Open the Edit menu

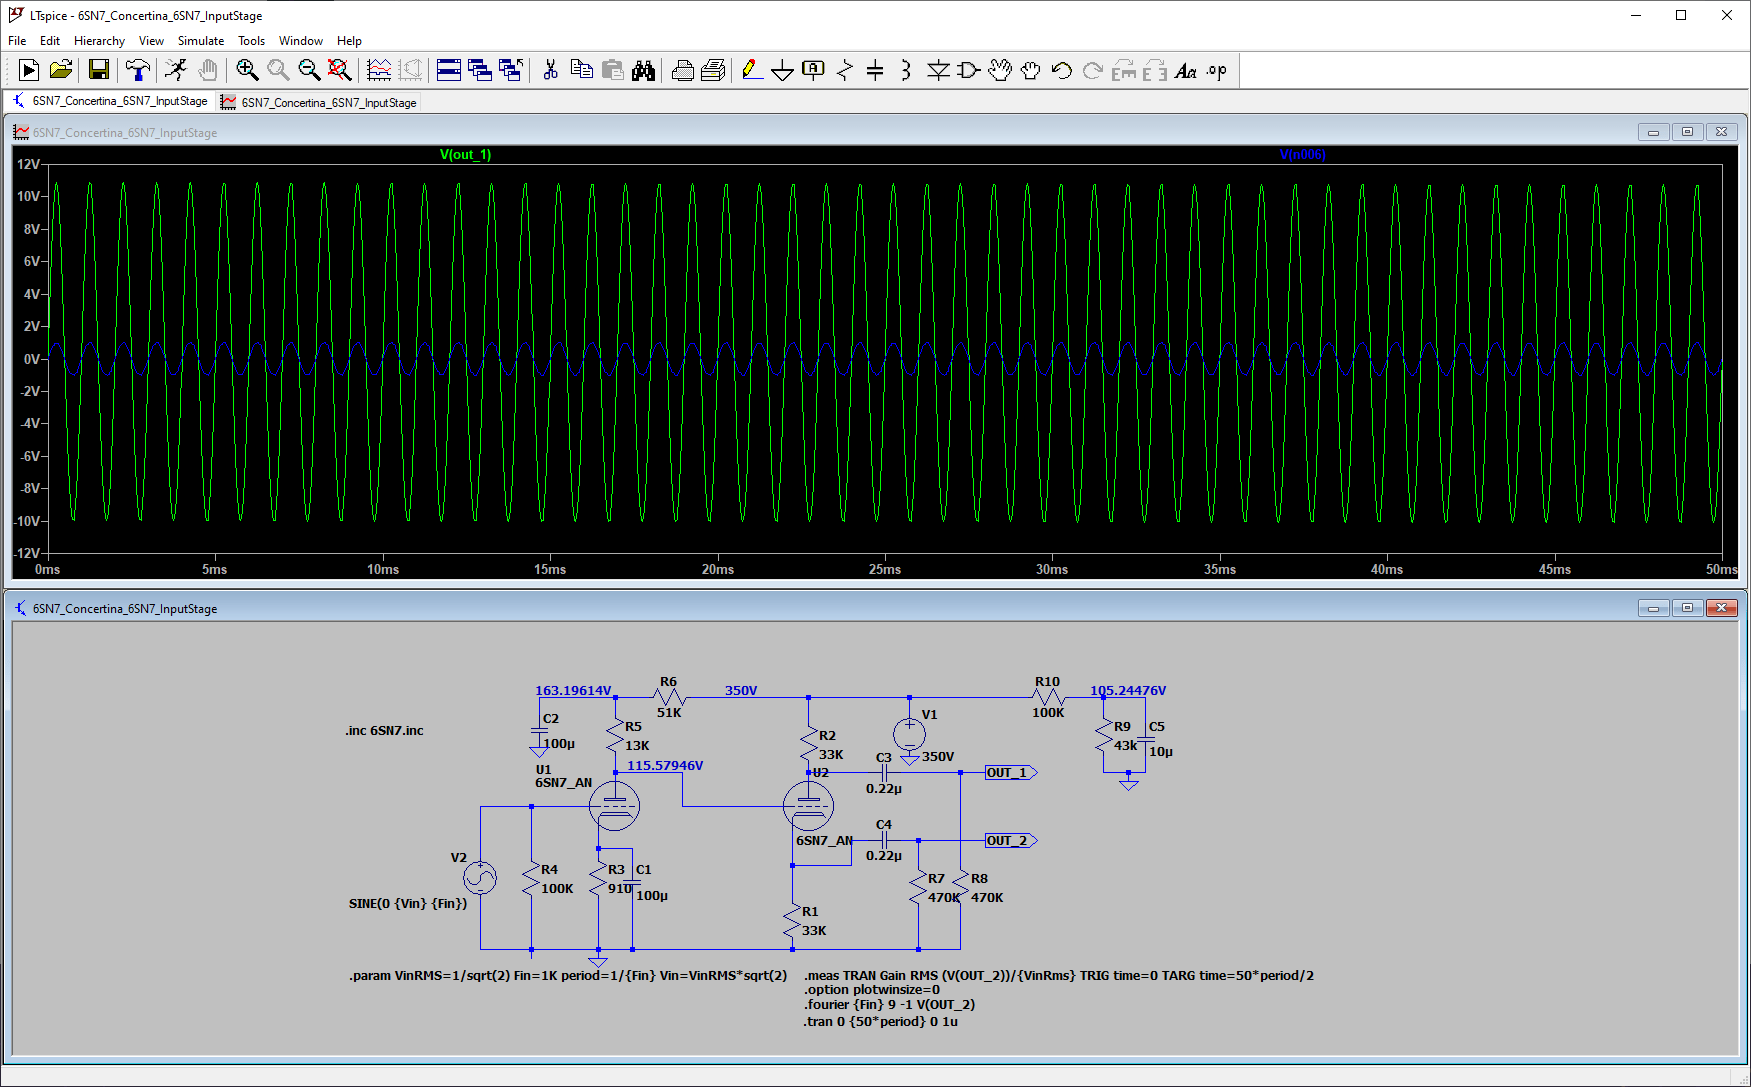coord(50,41)
